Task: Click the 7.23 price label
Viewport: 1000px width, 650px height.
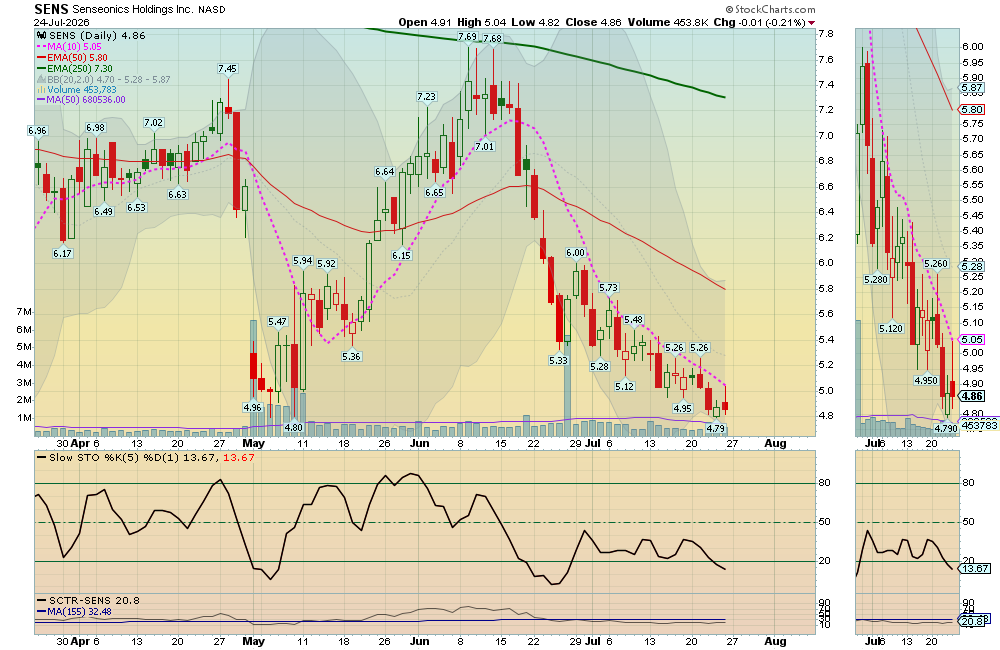Action: 427,96
